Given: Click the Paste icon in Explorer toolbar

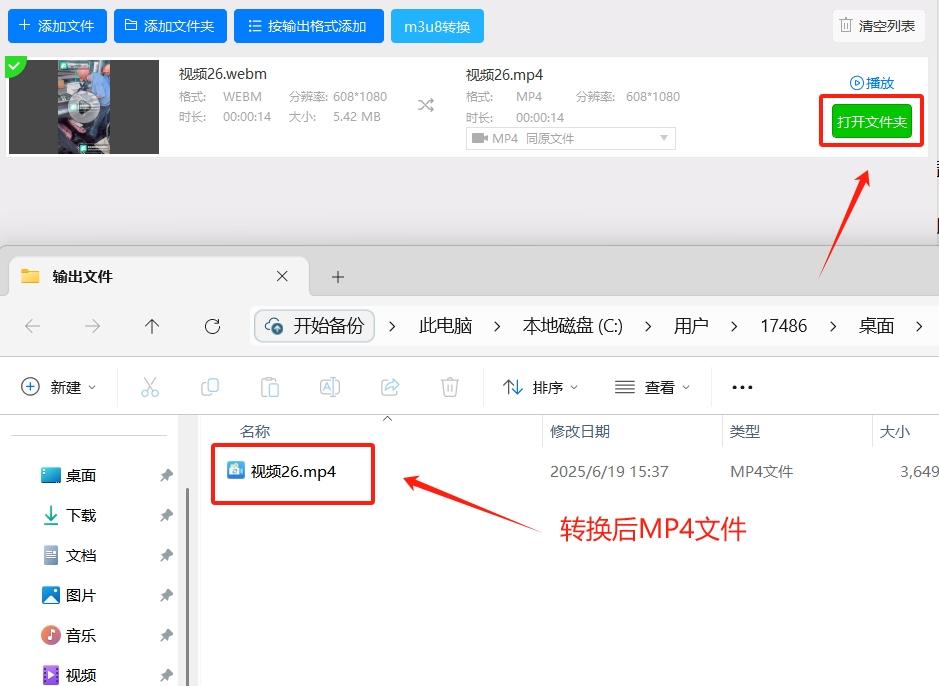Looking at the screenshot, I should coord(270,387).
